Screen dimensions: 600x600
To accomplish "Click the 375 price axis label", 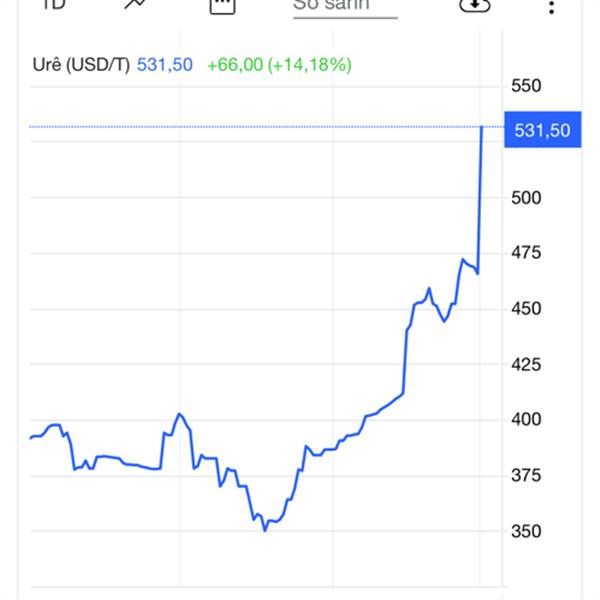I will [525, 476].
